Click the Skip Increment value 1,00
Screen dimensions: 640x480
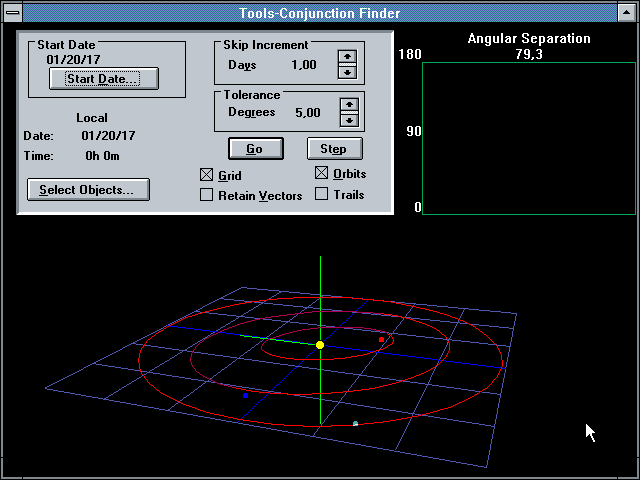click(303, 65)
